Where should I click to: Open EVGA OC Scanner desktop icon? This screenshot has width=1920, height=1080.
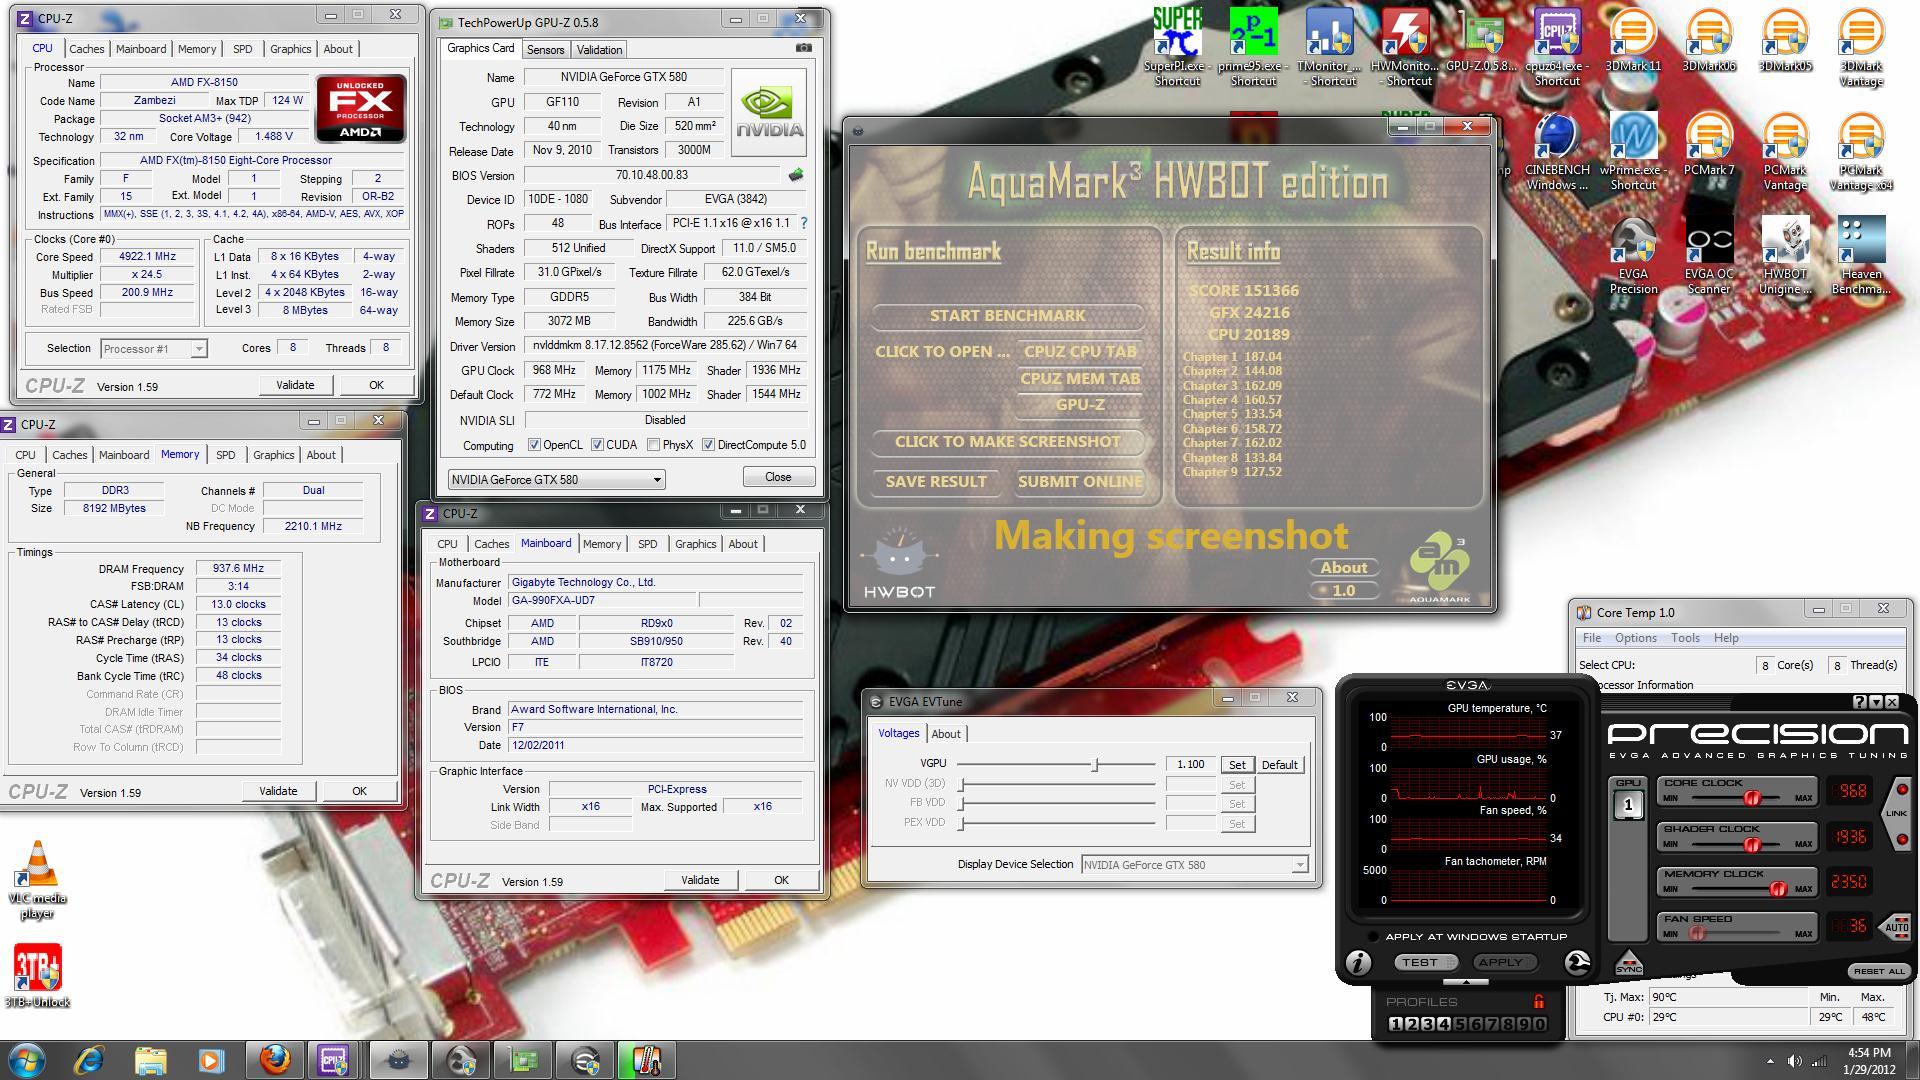(1709, 256)
